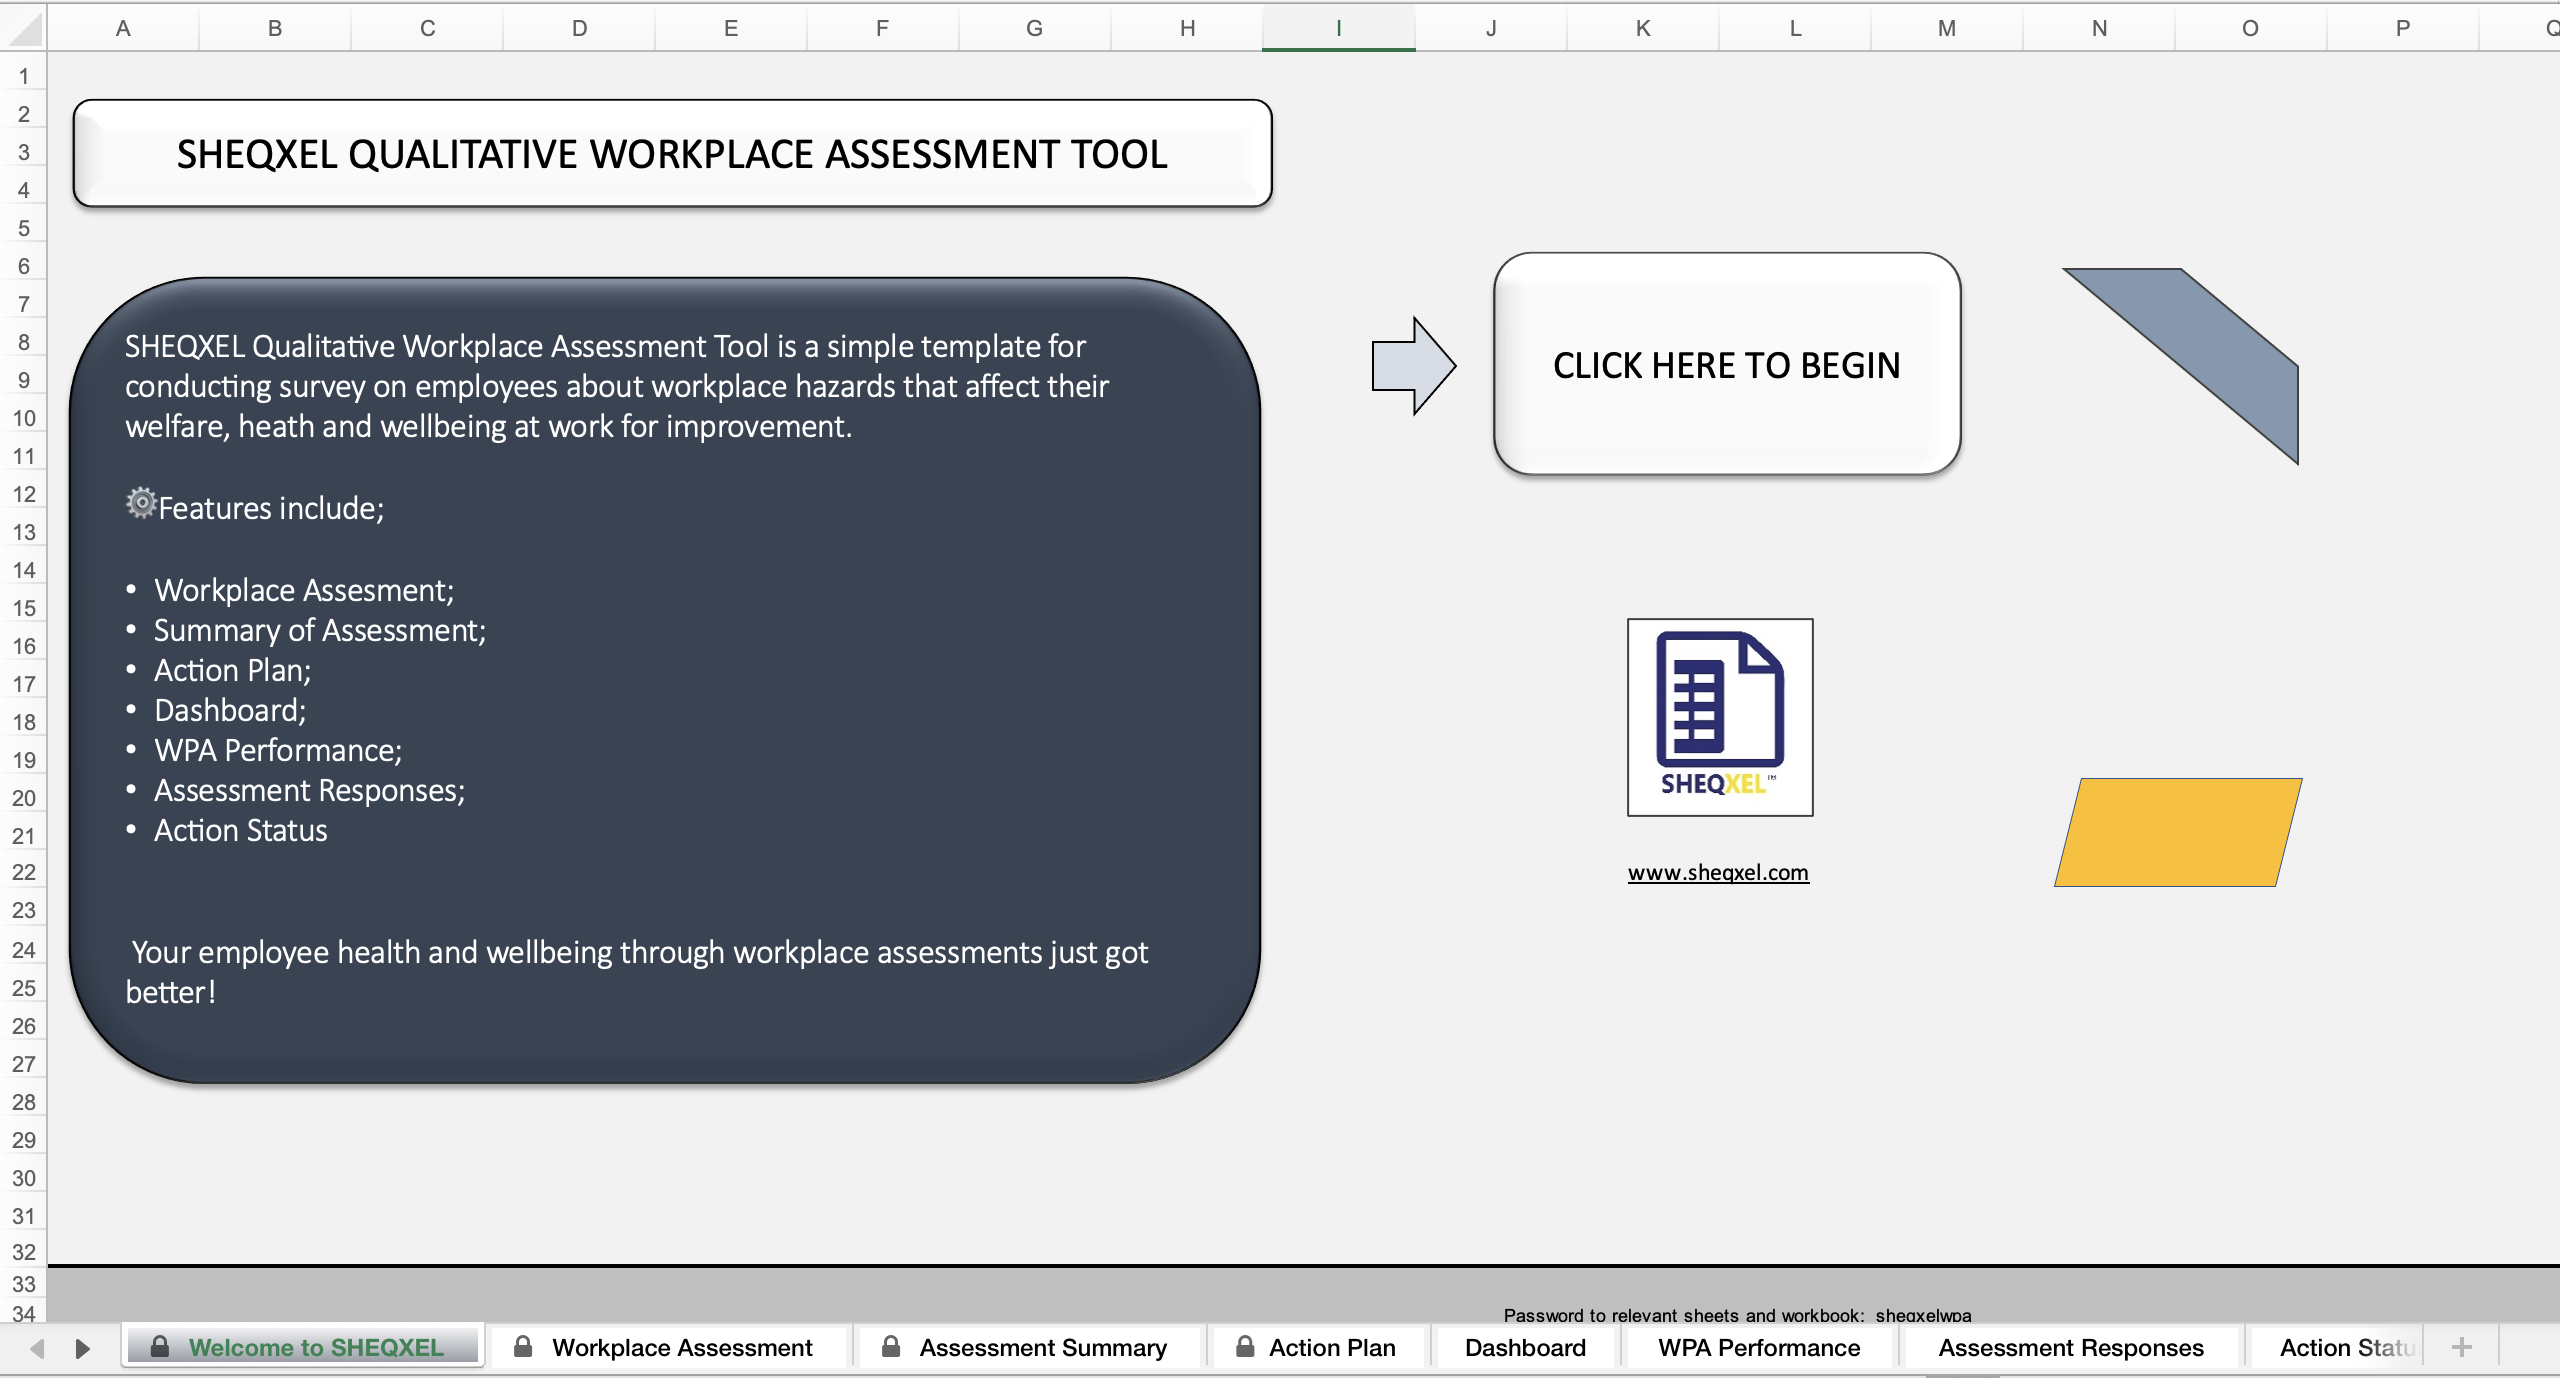Select row 30 header

[23, 1178]
